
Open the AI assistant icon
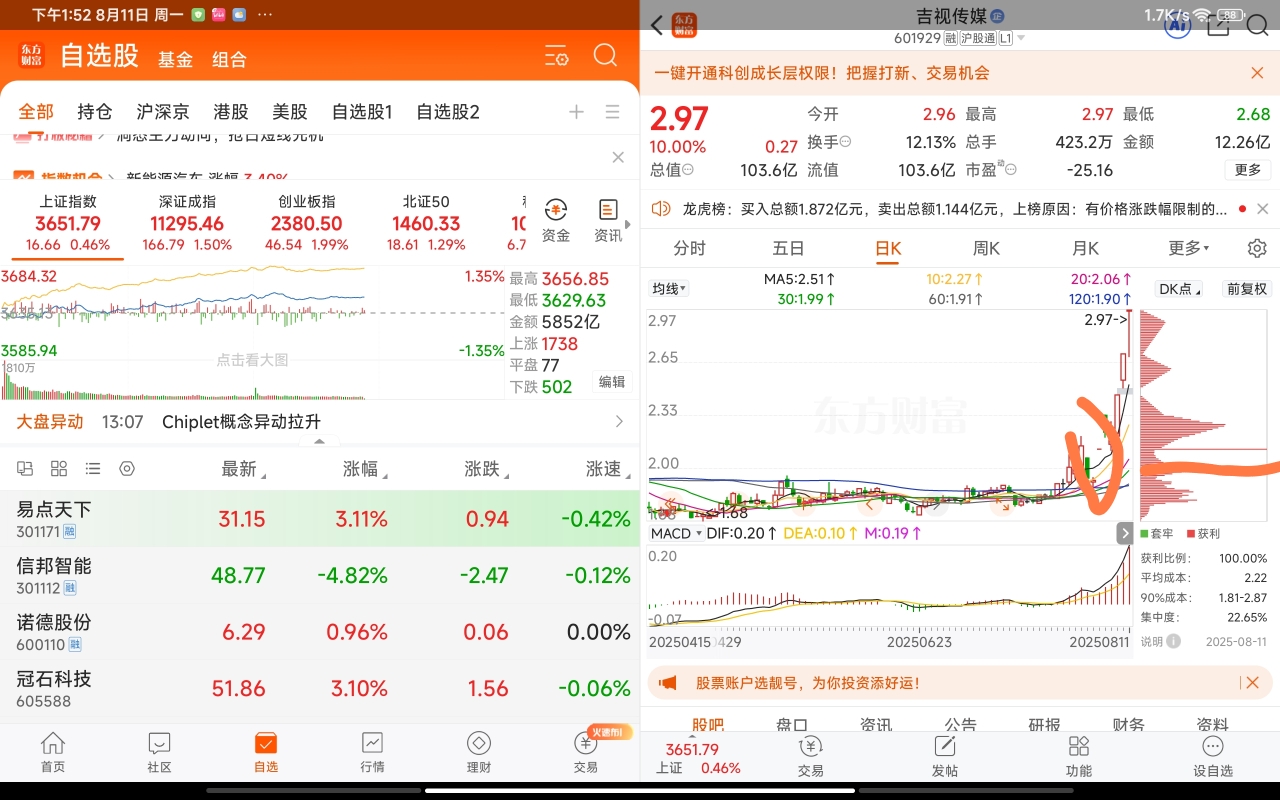[1177, 27]
